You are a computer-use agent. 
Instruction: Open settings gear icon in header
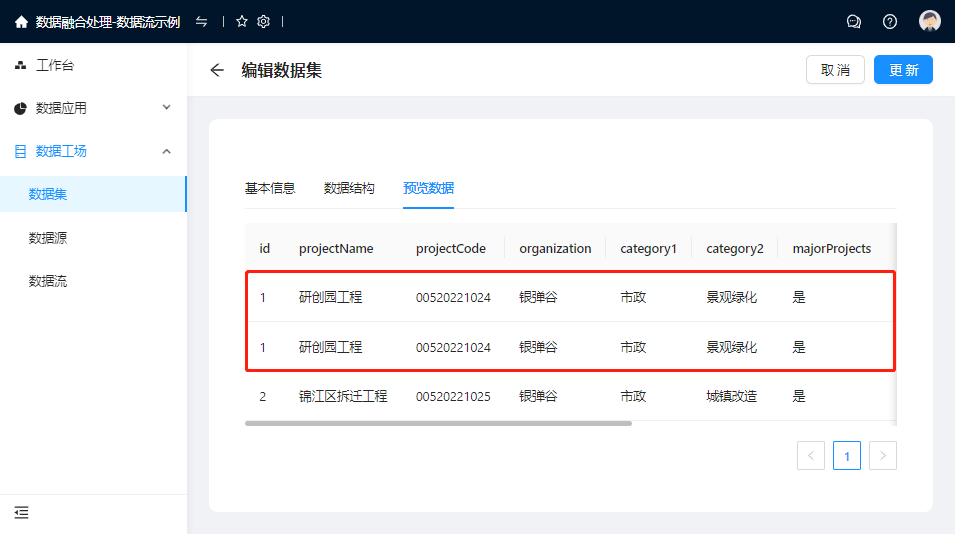point(264,22)
